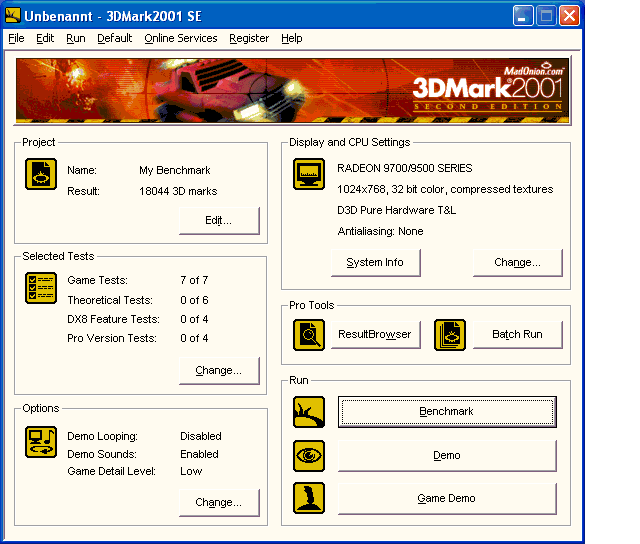Click 'D3D Pure Hardware T&L' text
This screenshot has width=640, height=544.
tap(396, 210)
